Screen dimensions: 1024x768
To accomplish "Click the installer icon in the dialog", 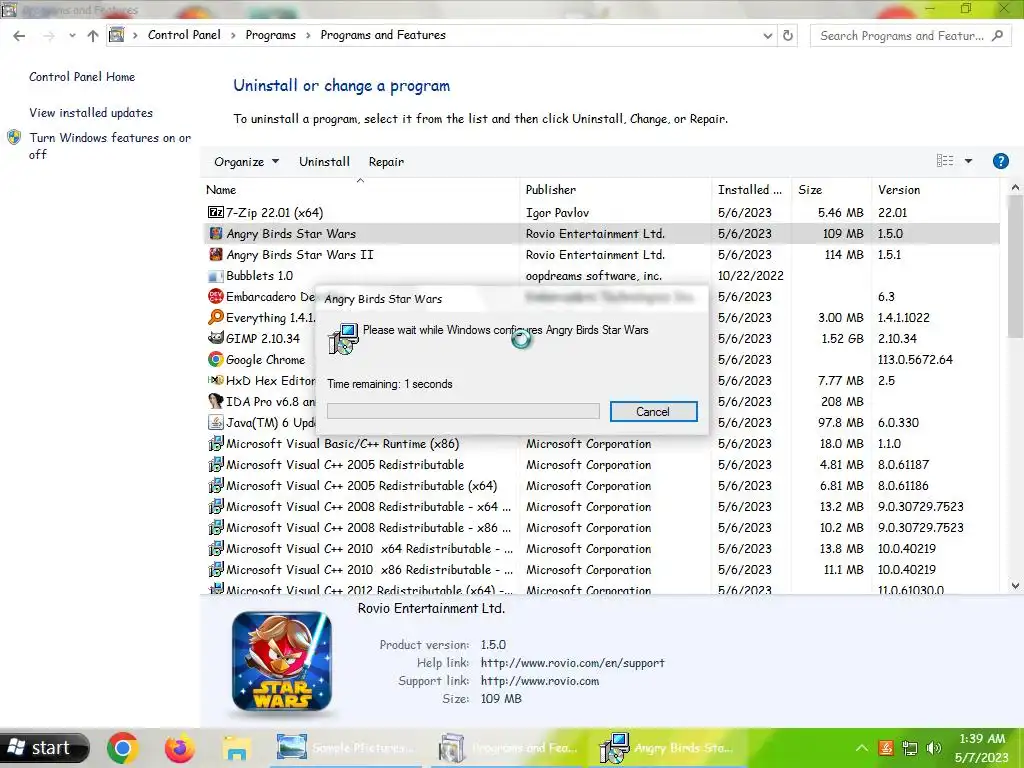I will pos(344,338).
